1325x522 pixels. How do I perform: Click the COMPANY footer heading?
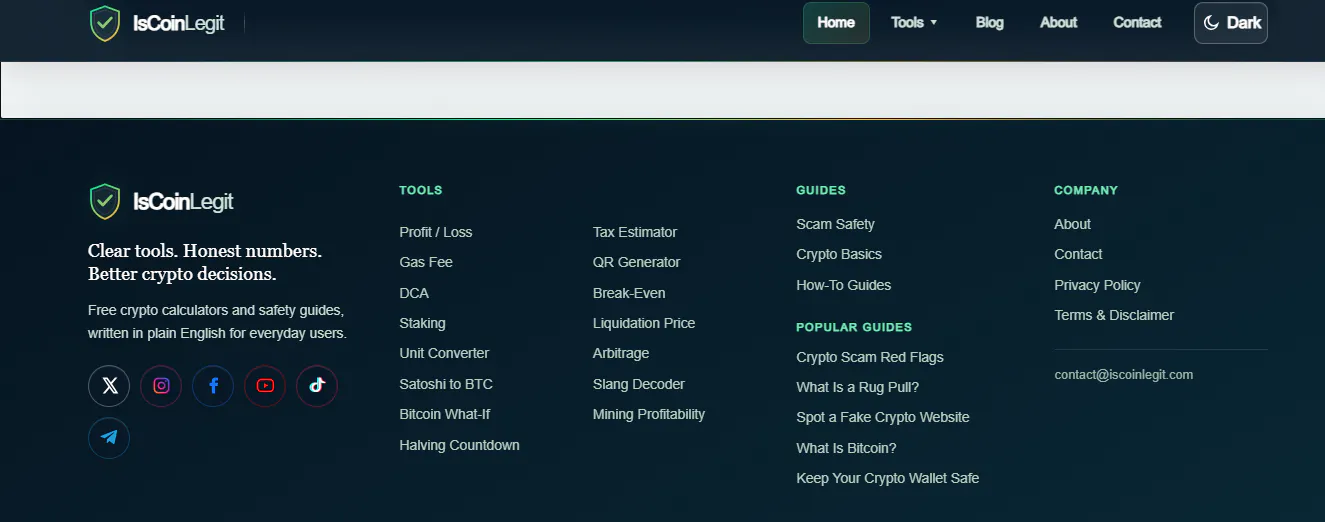click(1086, 190)
